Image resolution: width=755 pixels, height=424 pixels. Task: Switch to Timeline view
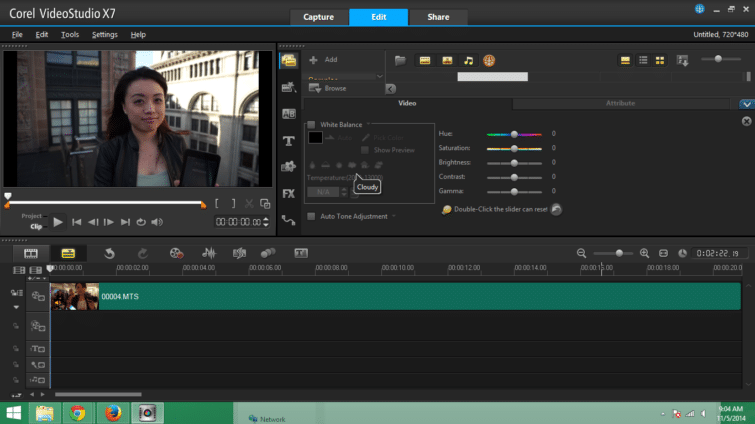68,253
